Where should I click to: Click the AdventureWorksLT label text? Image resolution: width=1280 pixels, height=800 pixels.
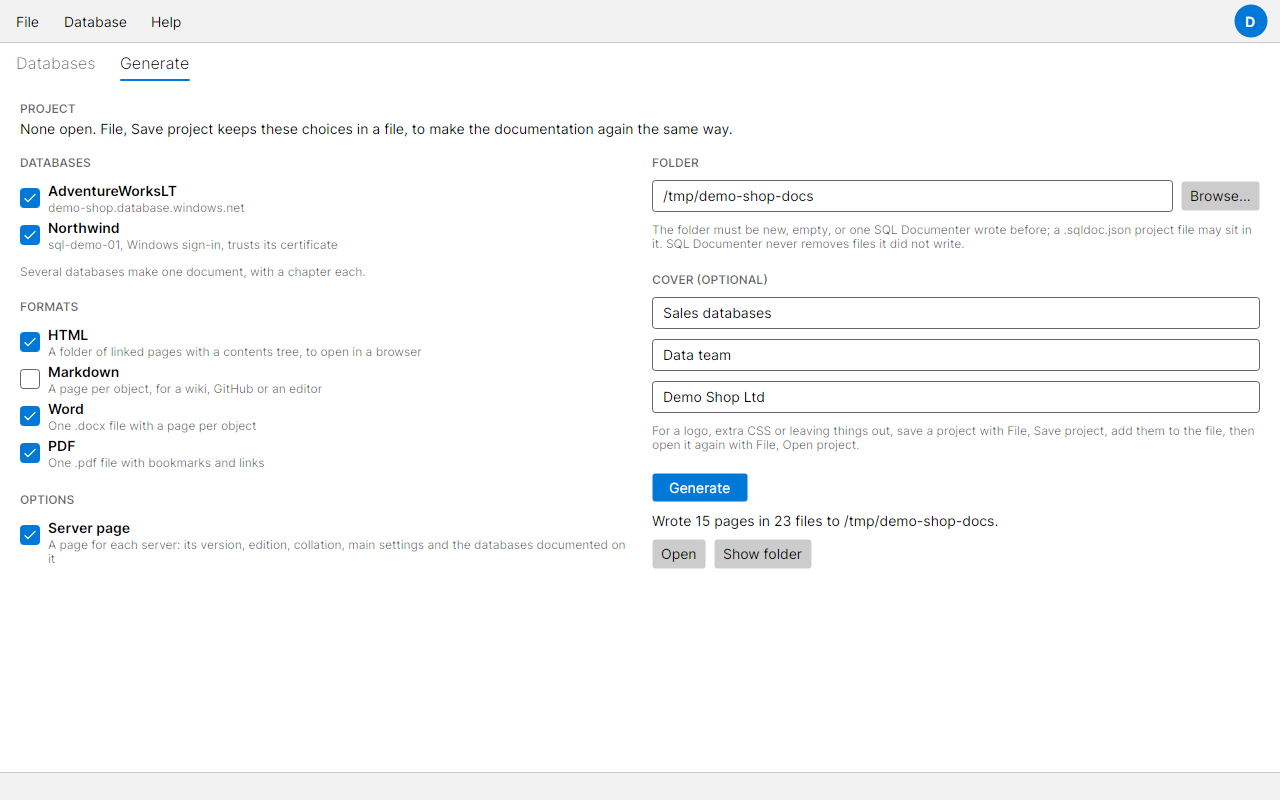pos(112,191)
